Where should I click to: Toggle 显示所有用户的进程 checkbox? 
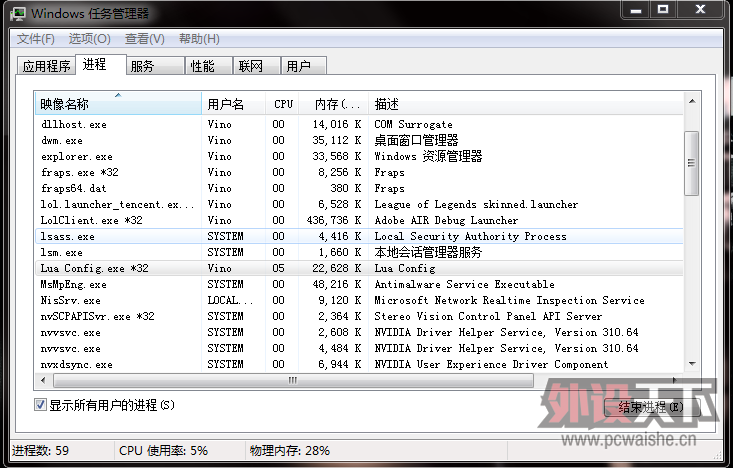coord(40,405)
